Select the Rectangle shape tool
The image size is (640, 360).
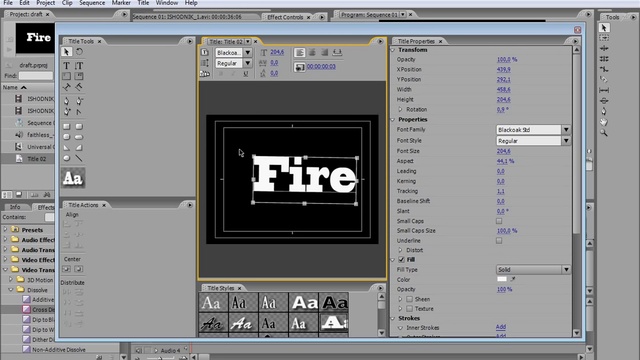tap(67, 127)
